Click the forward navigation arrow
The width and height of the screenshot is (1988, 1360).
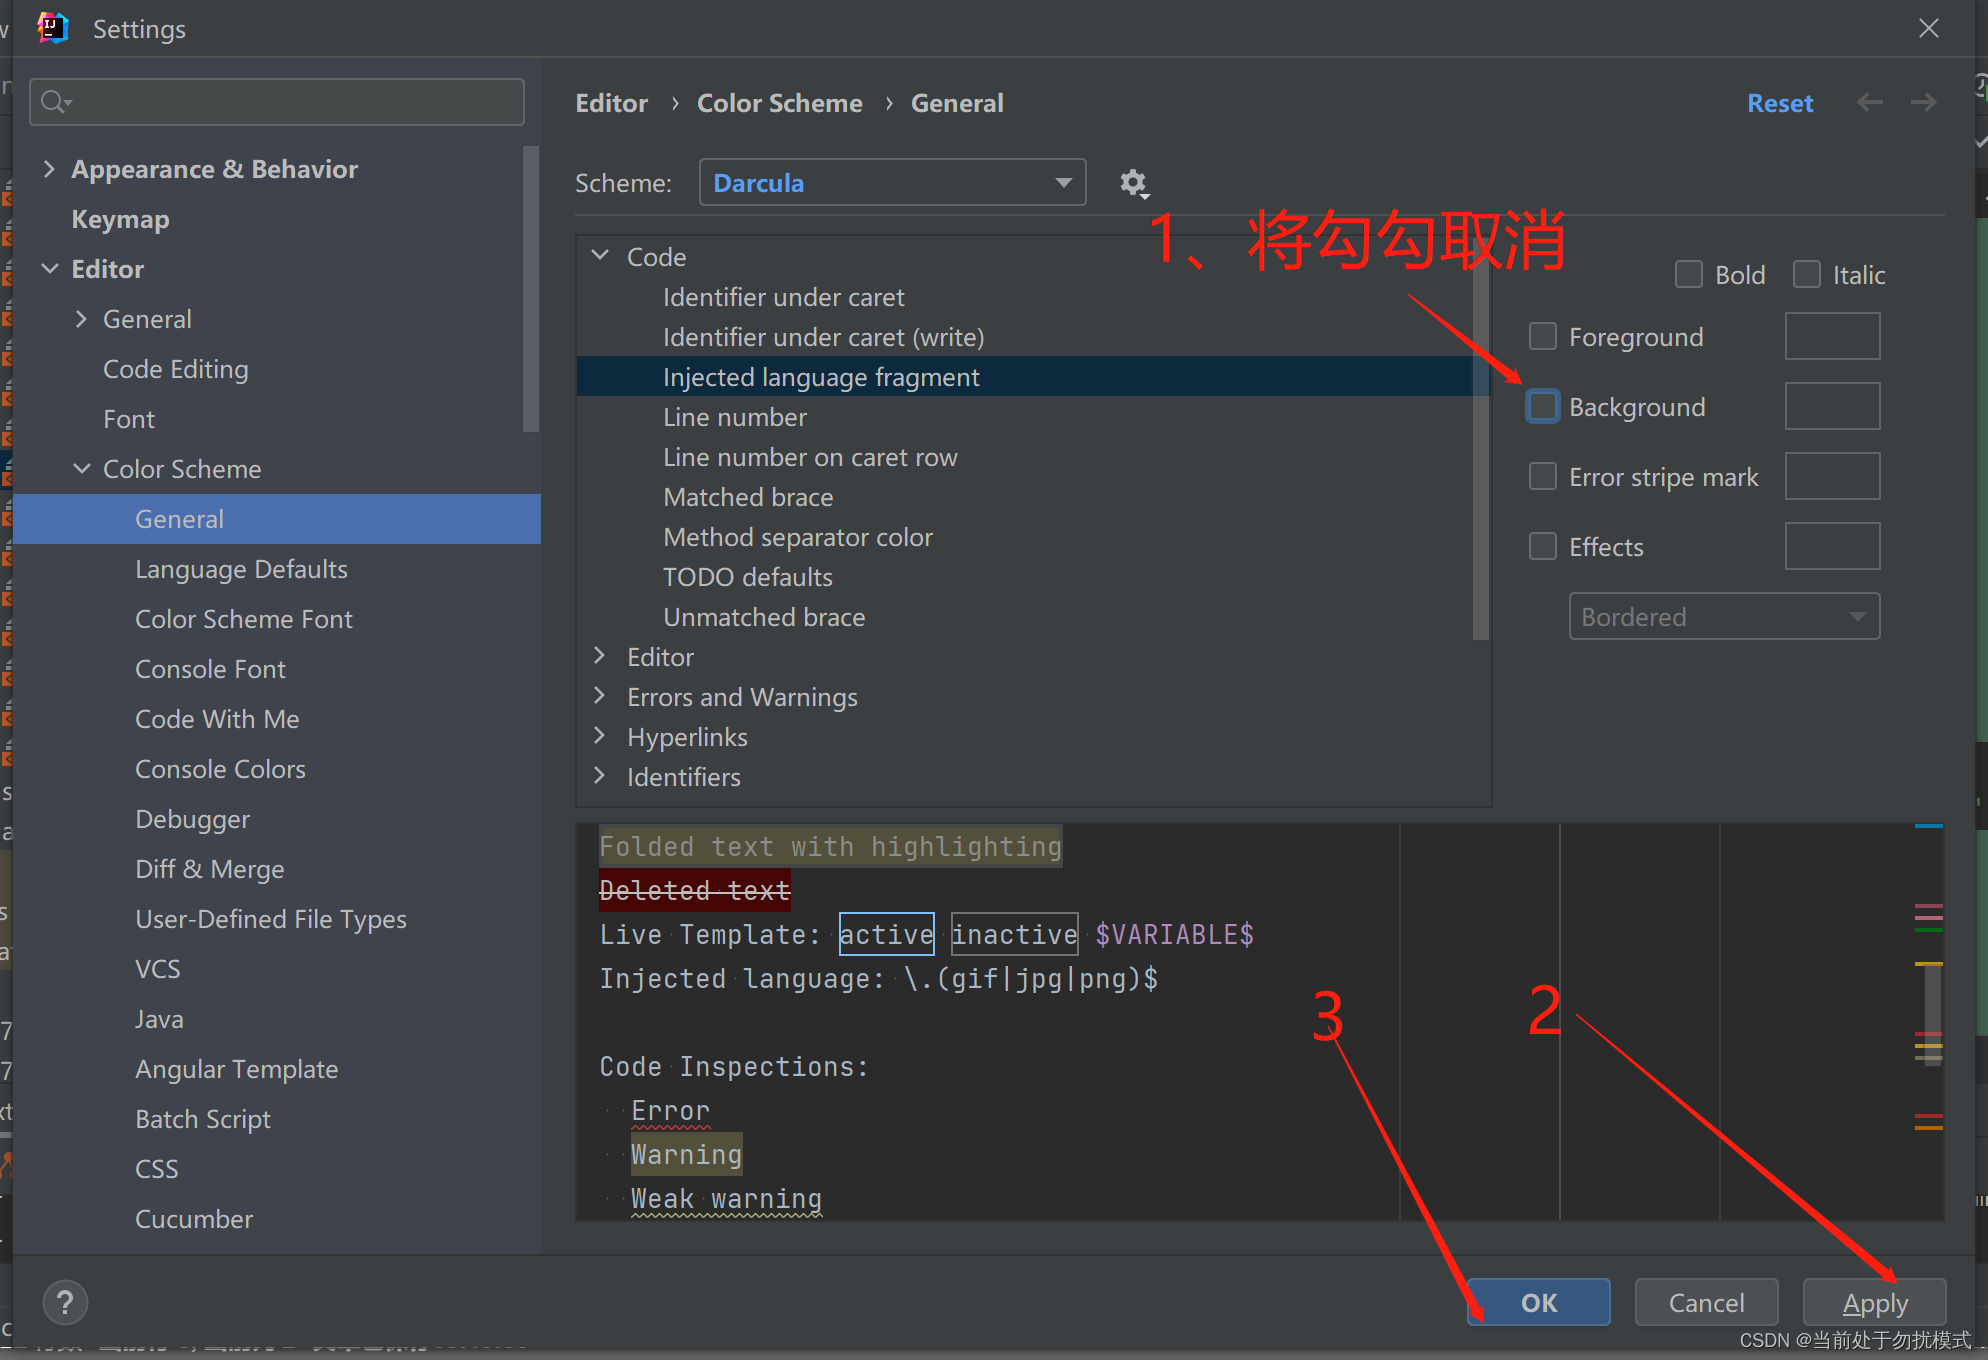point(1923,103)
